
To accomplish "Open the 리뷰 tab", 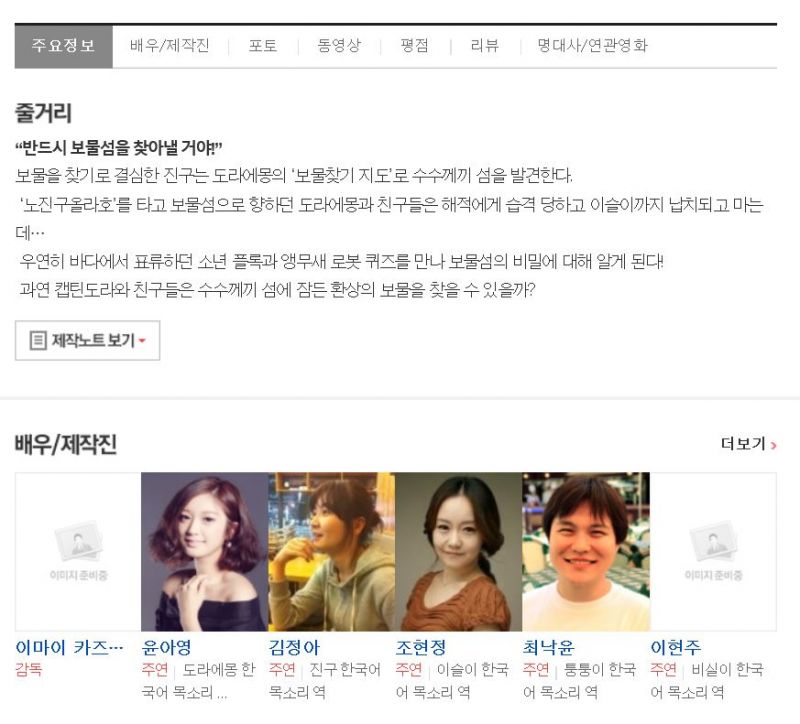I will pyautogui.click(x=484, y=46).
